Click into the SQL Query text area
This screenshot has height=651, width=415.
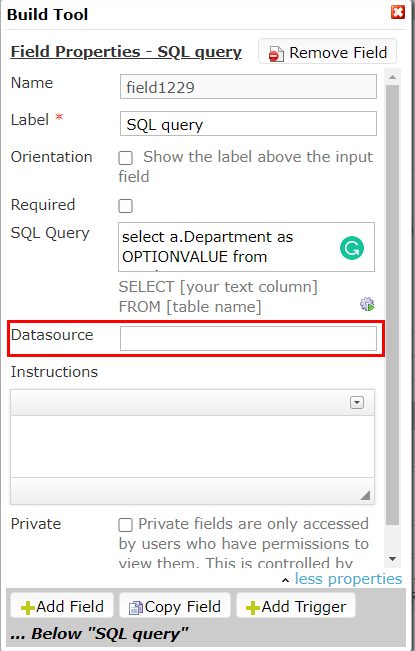247,247
